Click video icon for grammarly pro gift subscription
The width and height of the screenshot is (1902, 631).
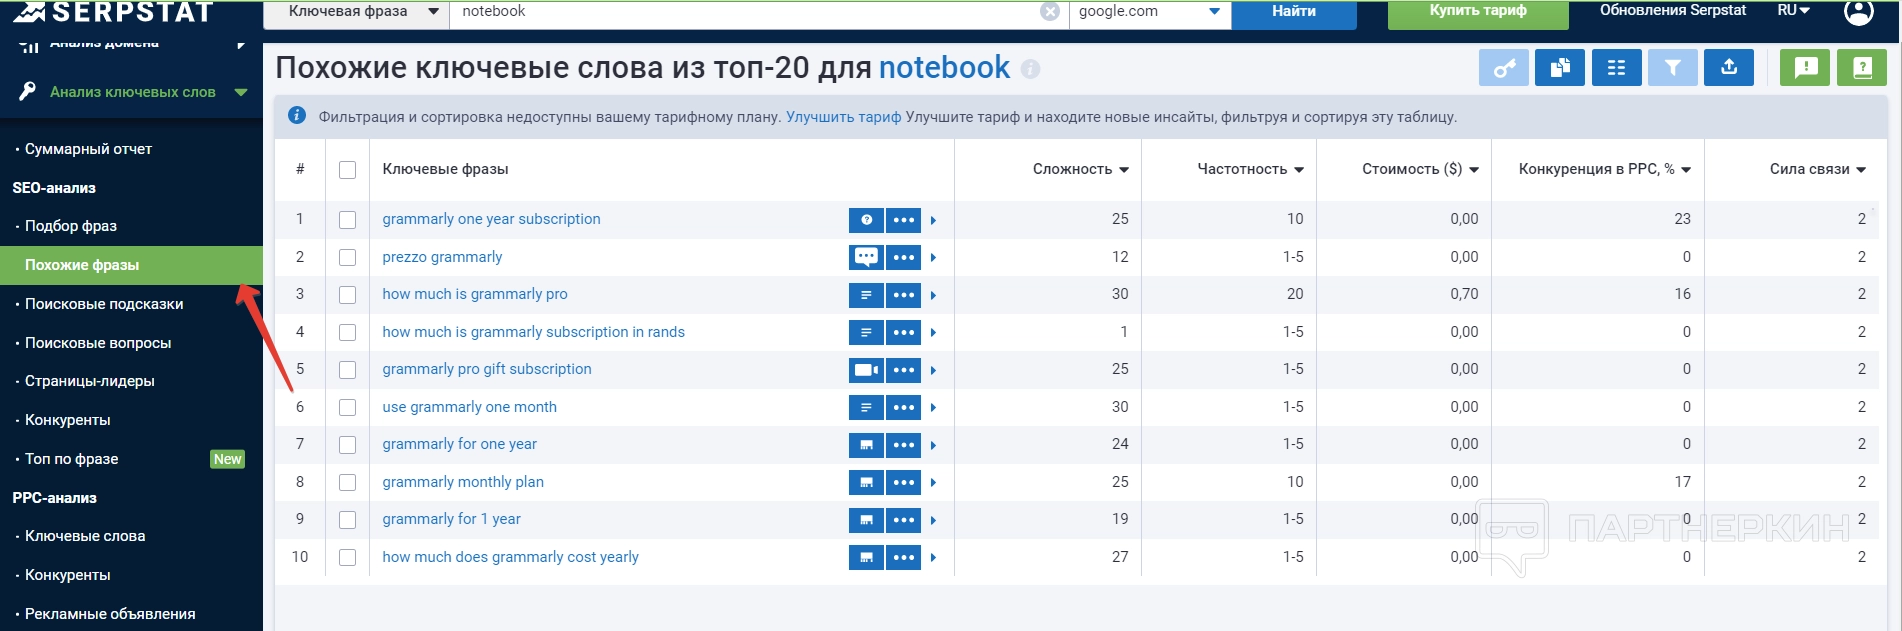(866, 370)
